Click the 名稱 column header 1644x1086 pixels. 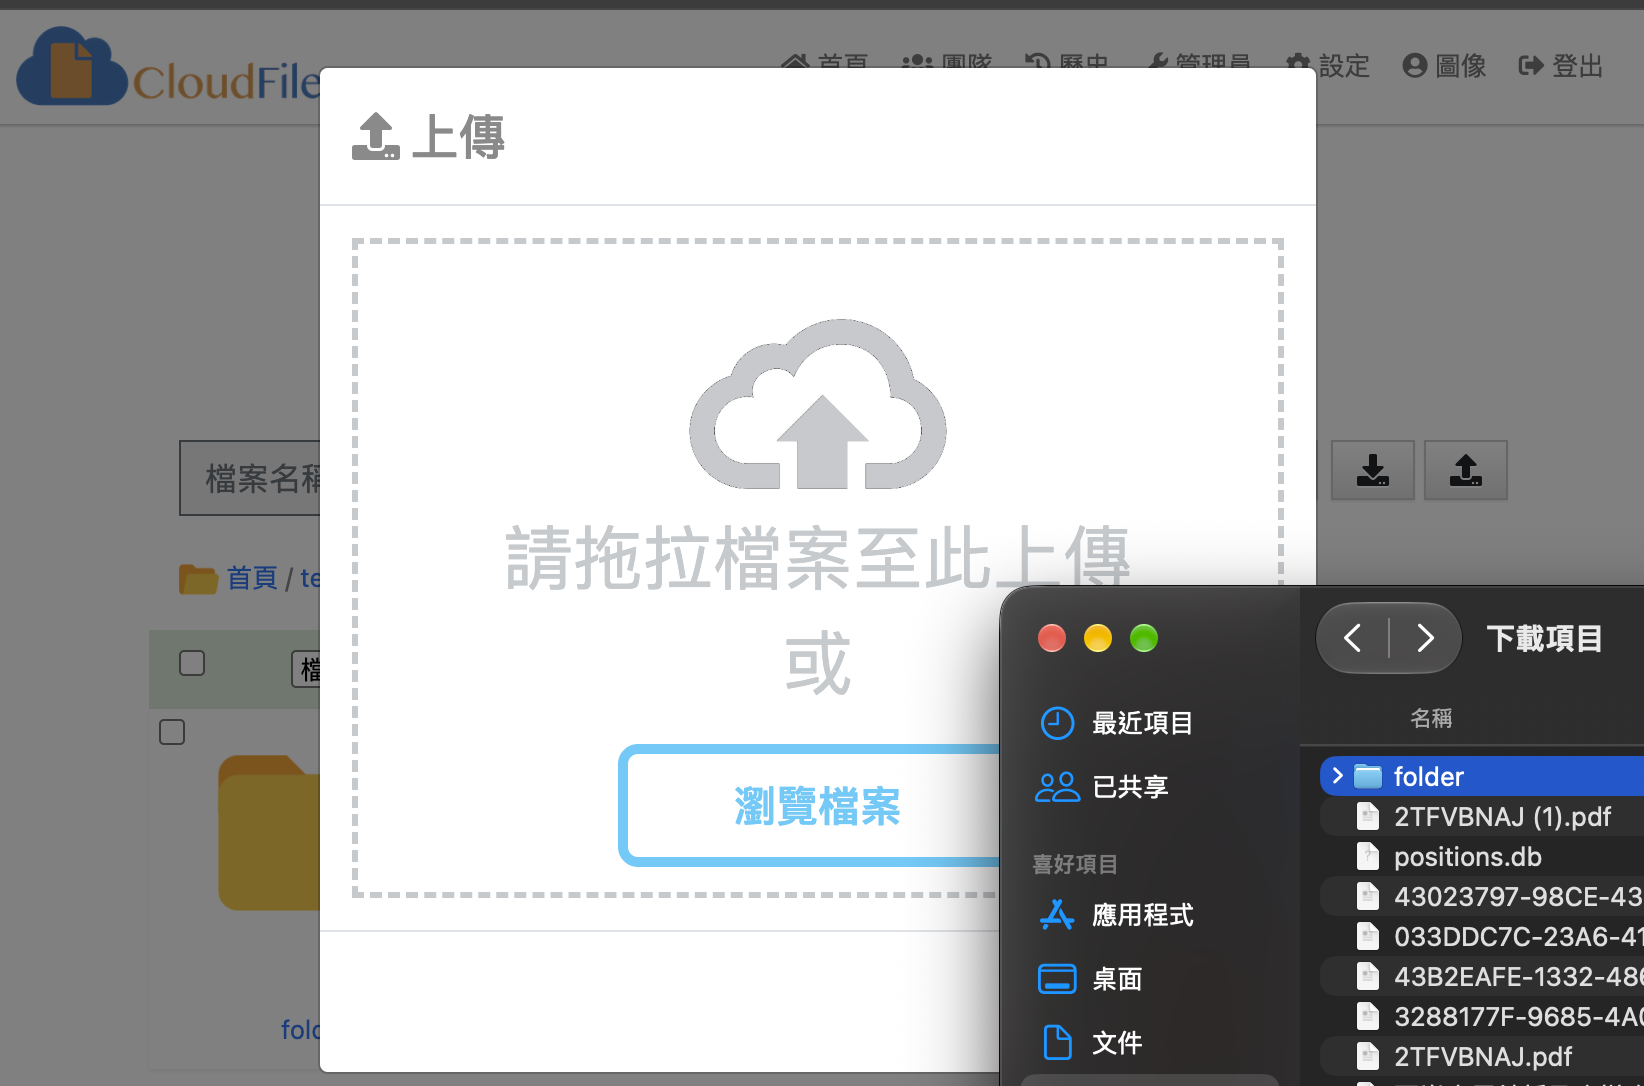pyautogui.click(x=1431, y=718)
